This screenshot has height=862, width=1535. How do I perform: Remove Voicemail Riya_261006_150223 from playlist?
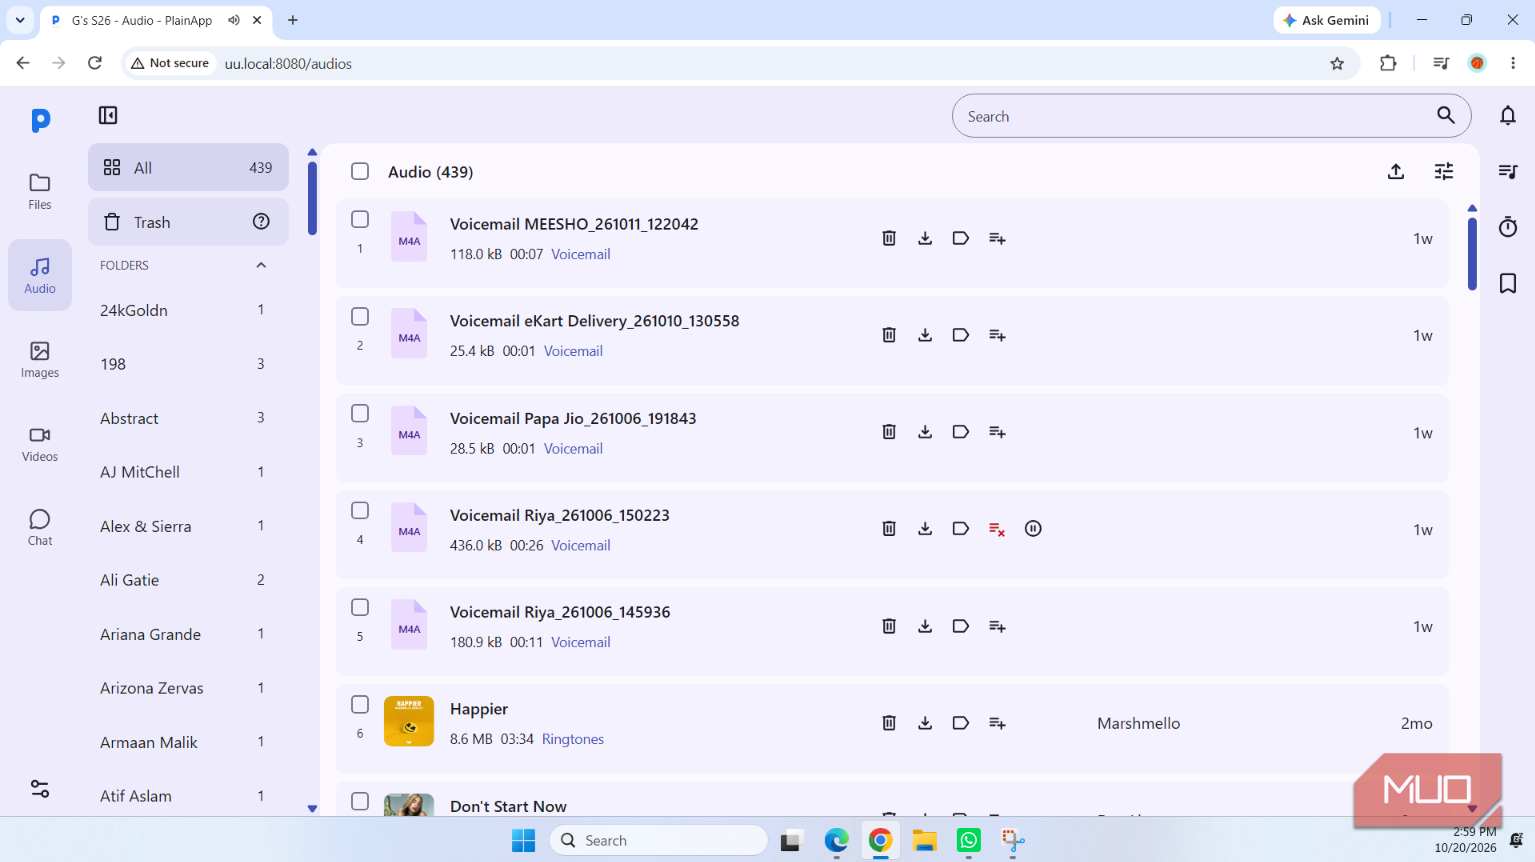pyautogui.click(x=997, y=529)
